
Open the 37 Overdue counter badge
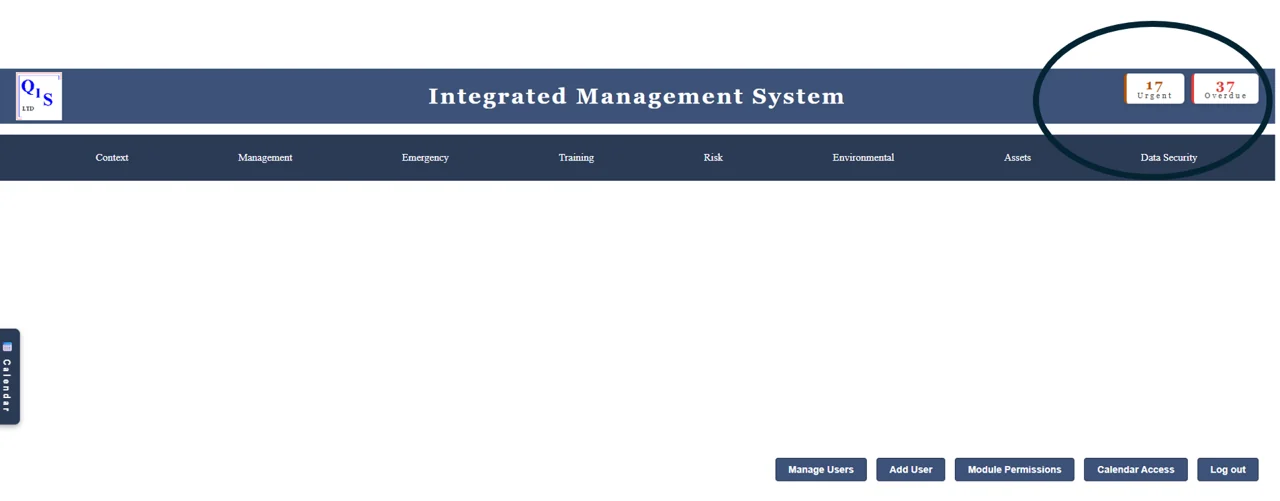[1225, 89]
